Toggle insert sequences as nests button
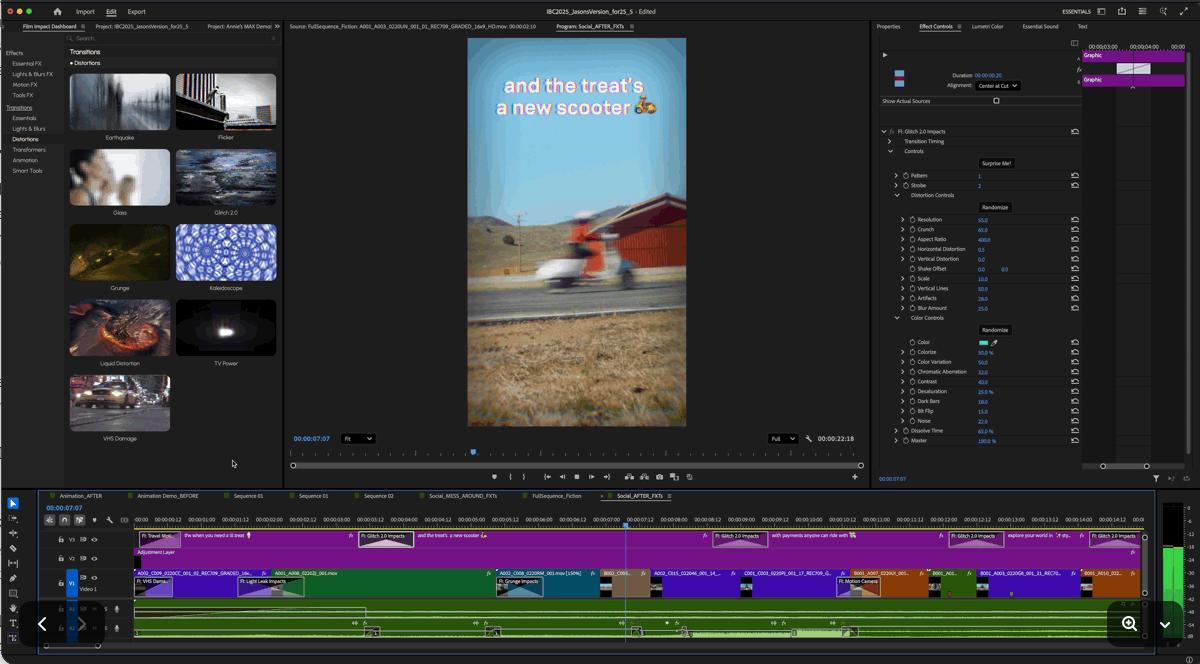Image resolution: width=1200 pixels, height=664 pixels. click(50, 520)
